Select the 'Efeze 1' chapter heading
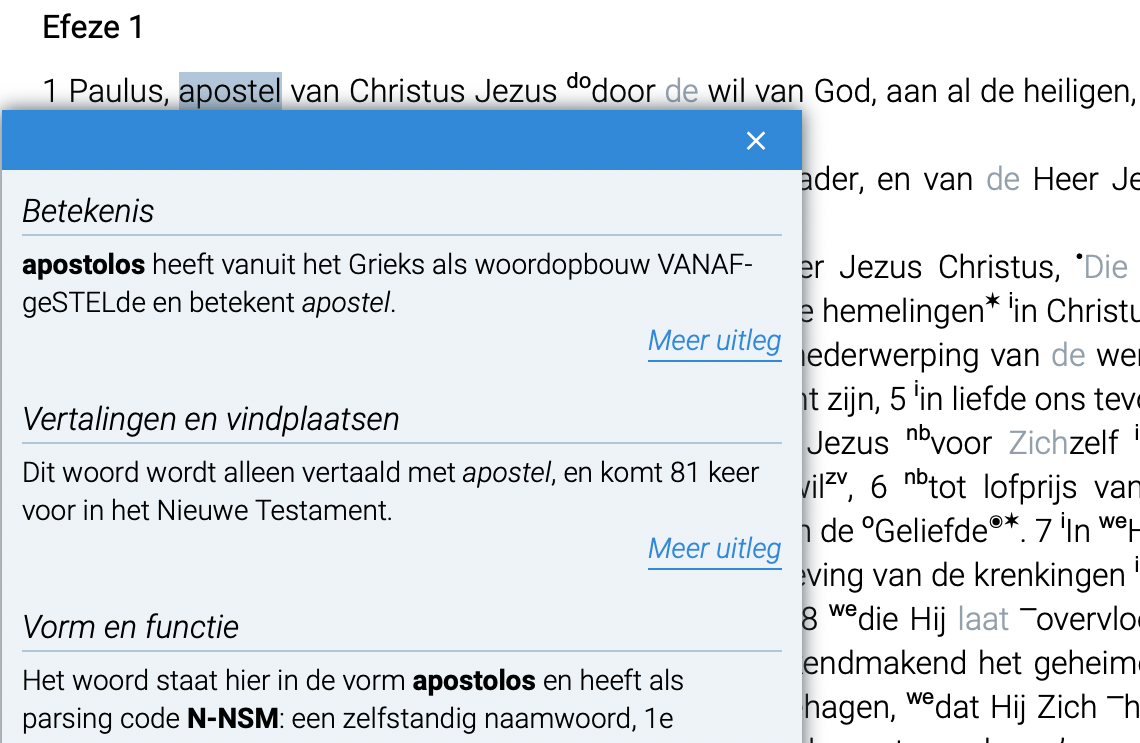The width and height of the screenshot is (1140, 743). click(93, 28)
